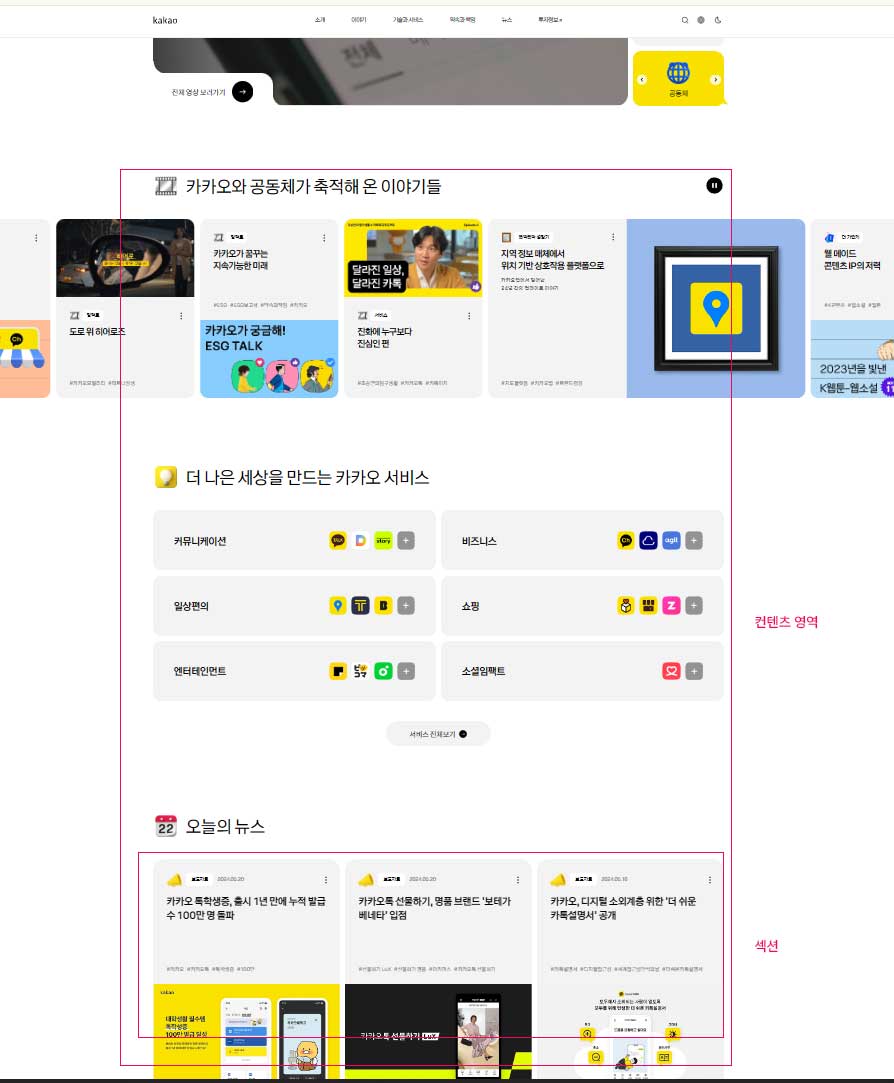Open options menu on 도로 위 히어로즈 card
This screenshot has width=894, height=1083.
click(x=181, y=316)
